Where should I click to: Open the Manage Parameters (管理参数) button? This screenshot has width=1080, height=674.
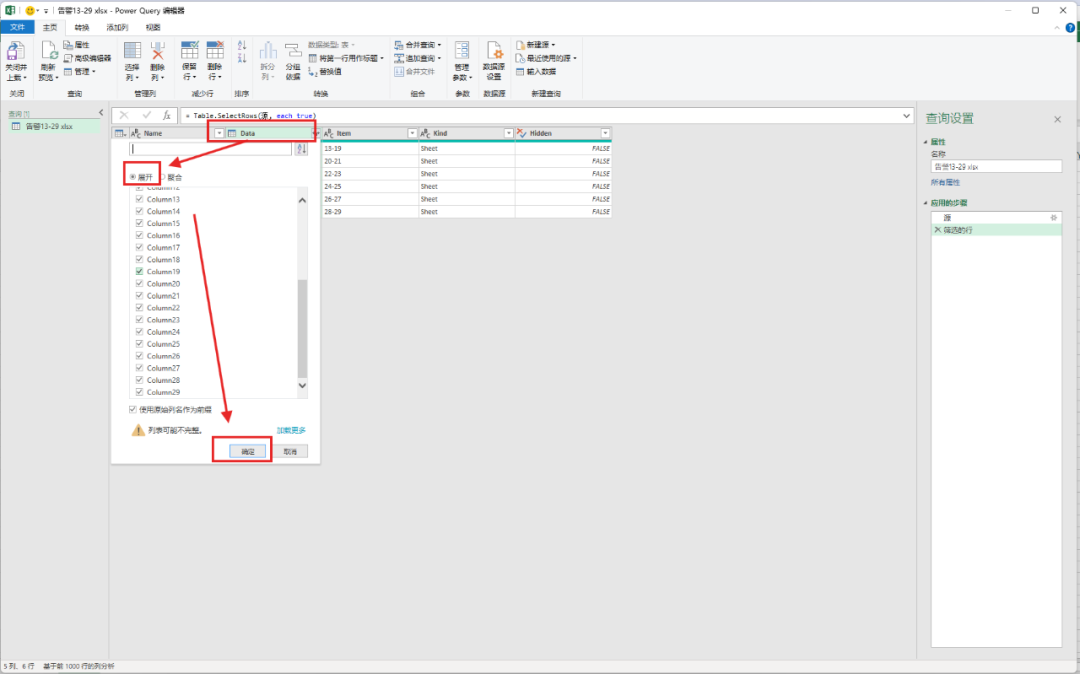pos(462,59)
